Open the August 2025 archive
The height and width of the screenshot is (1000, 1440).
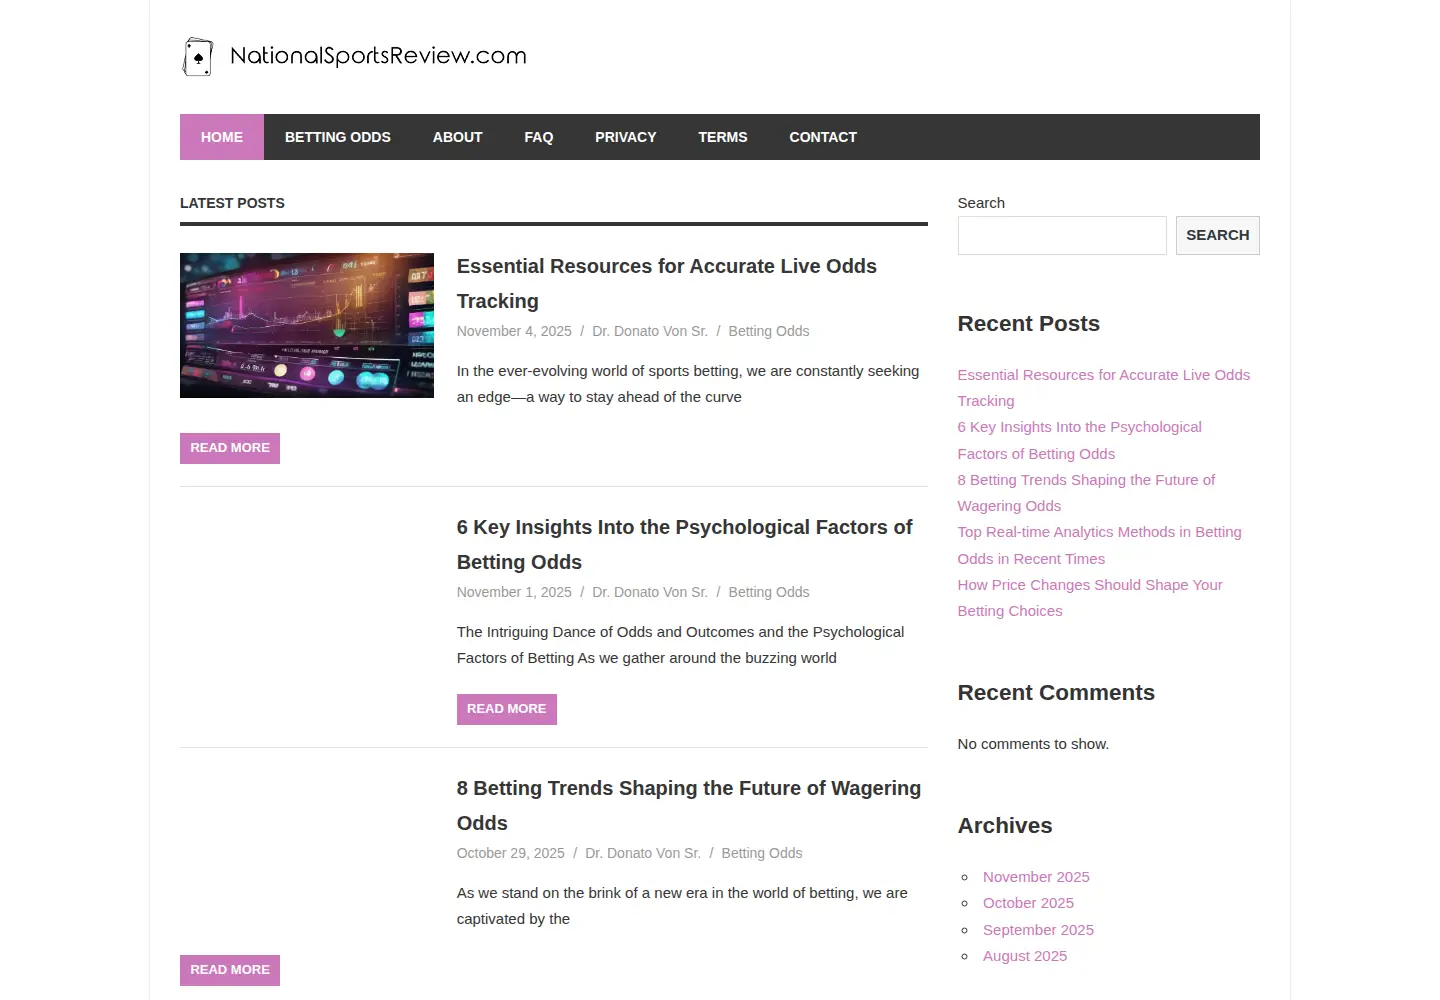tap(1025, 956)
